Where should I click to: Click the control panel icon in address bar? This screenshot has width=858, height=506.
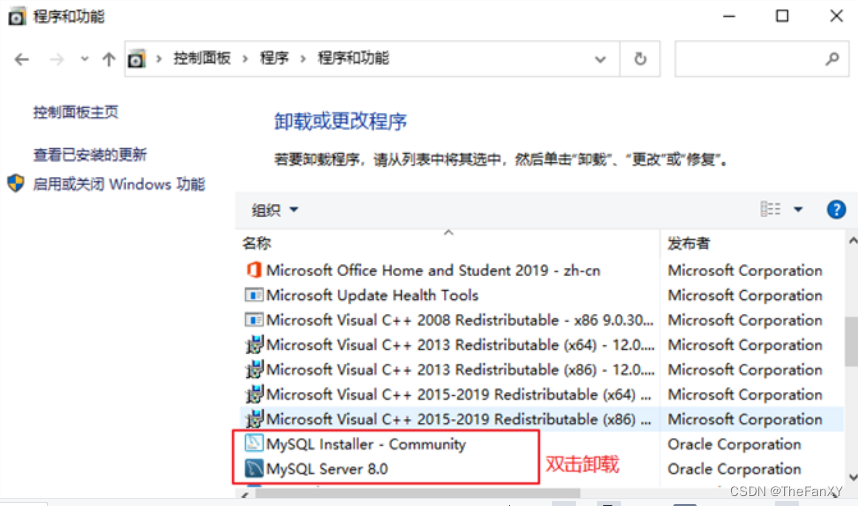click(x=137, y=59)
